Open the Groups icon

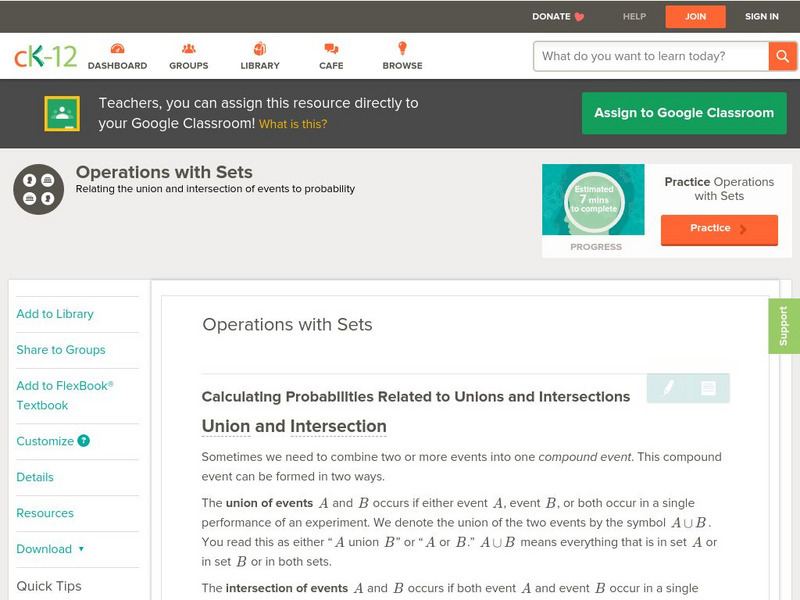point(188,49)
